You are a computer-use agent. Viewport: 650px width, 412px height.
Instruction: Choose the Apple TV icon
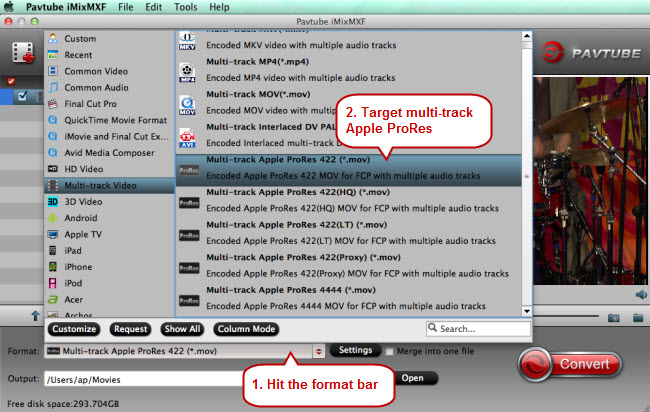point(53,234)
